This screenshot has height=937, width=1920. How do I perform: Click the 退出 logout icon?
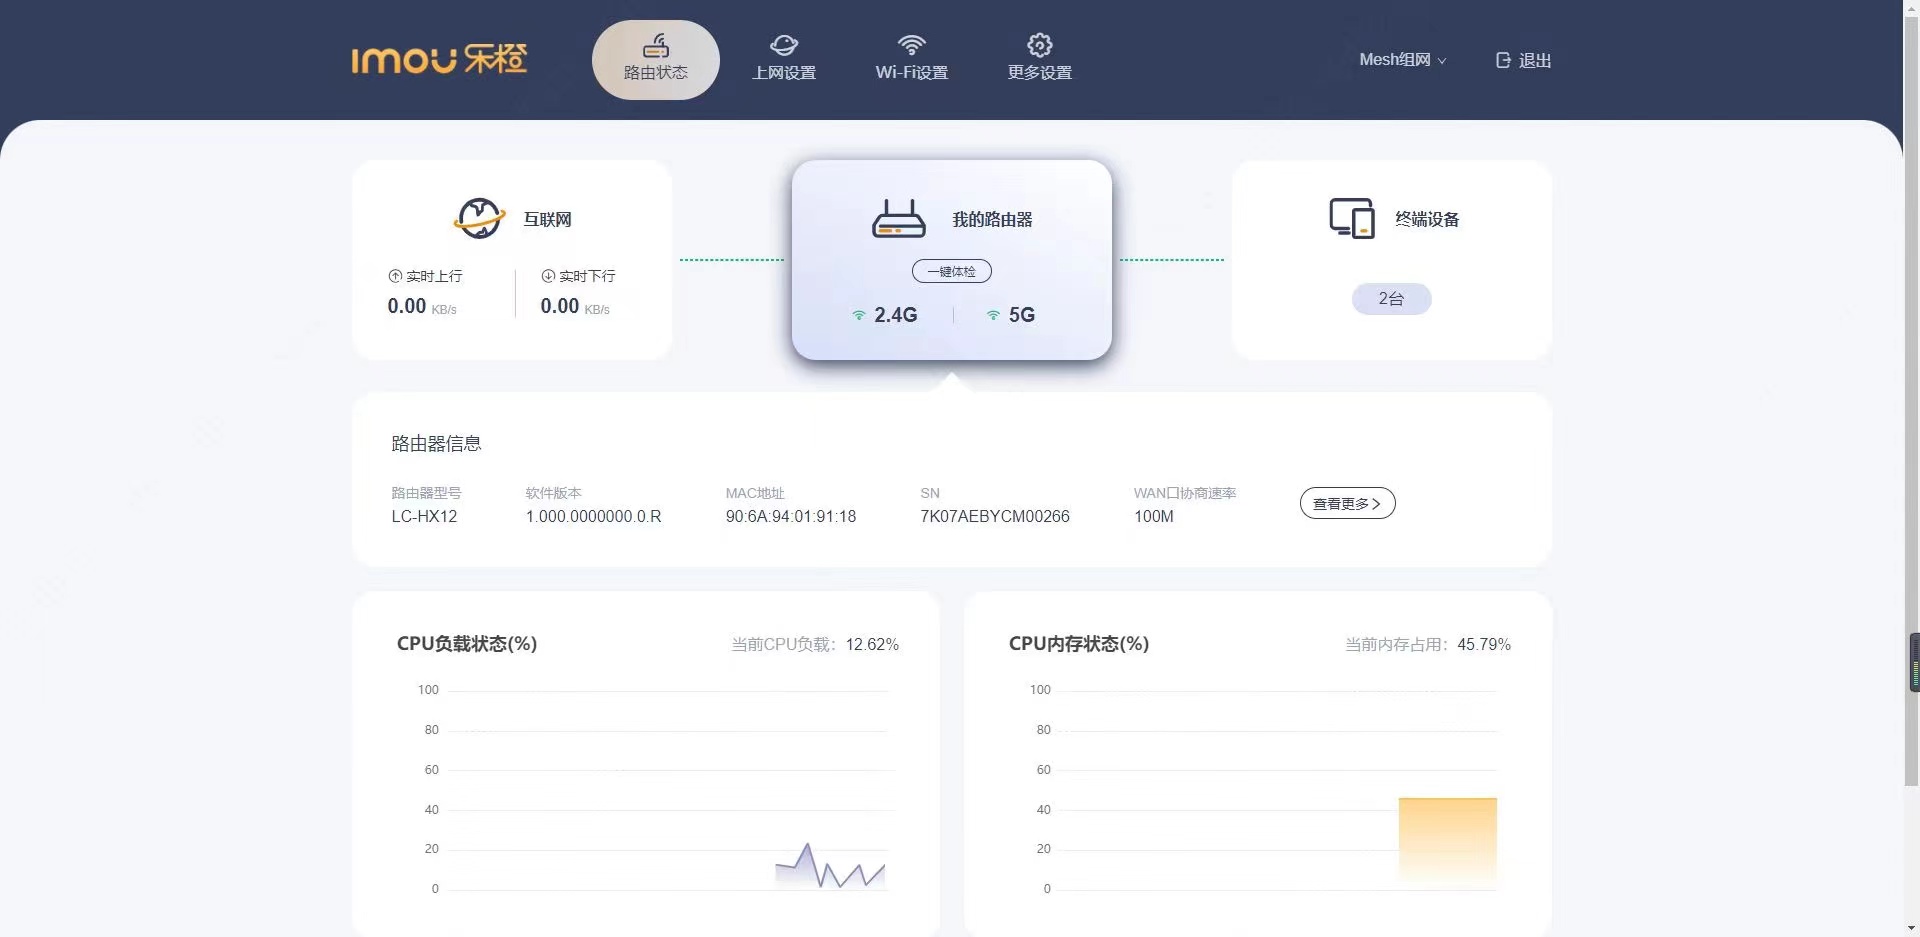pos(1503,60)
